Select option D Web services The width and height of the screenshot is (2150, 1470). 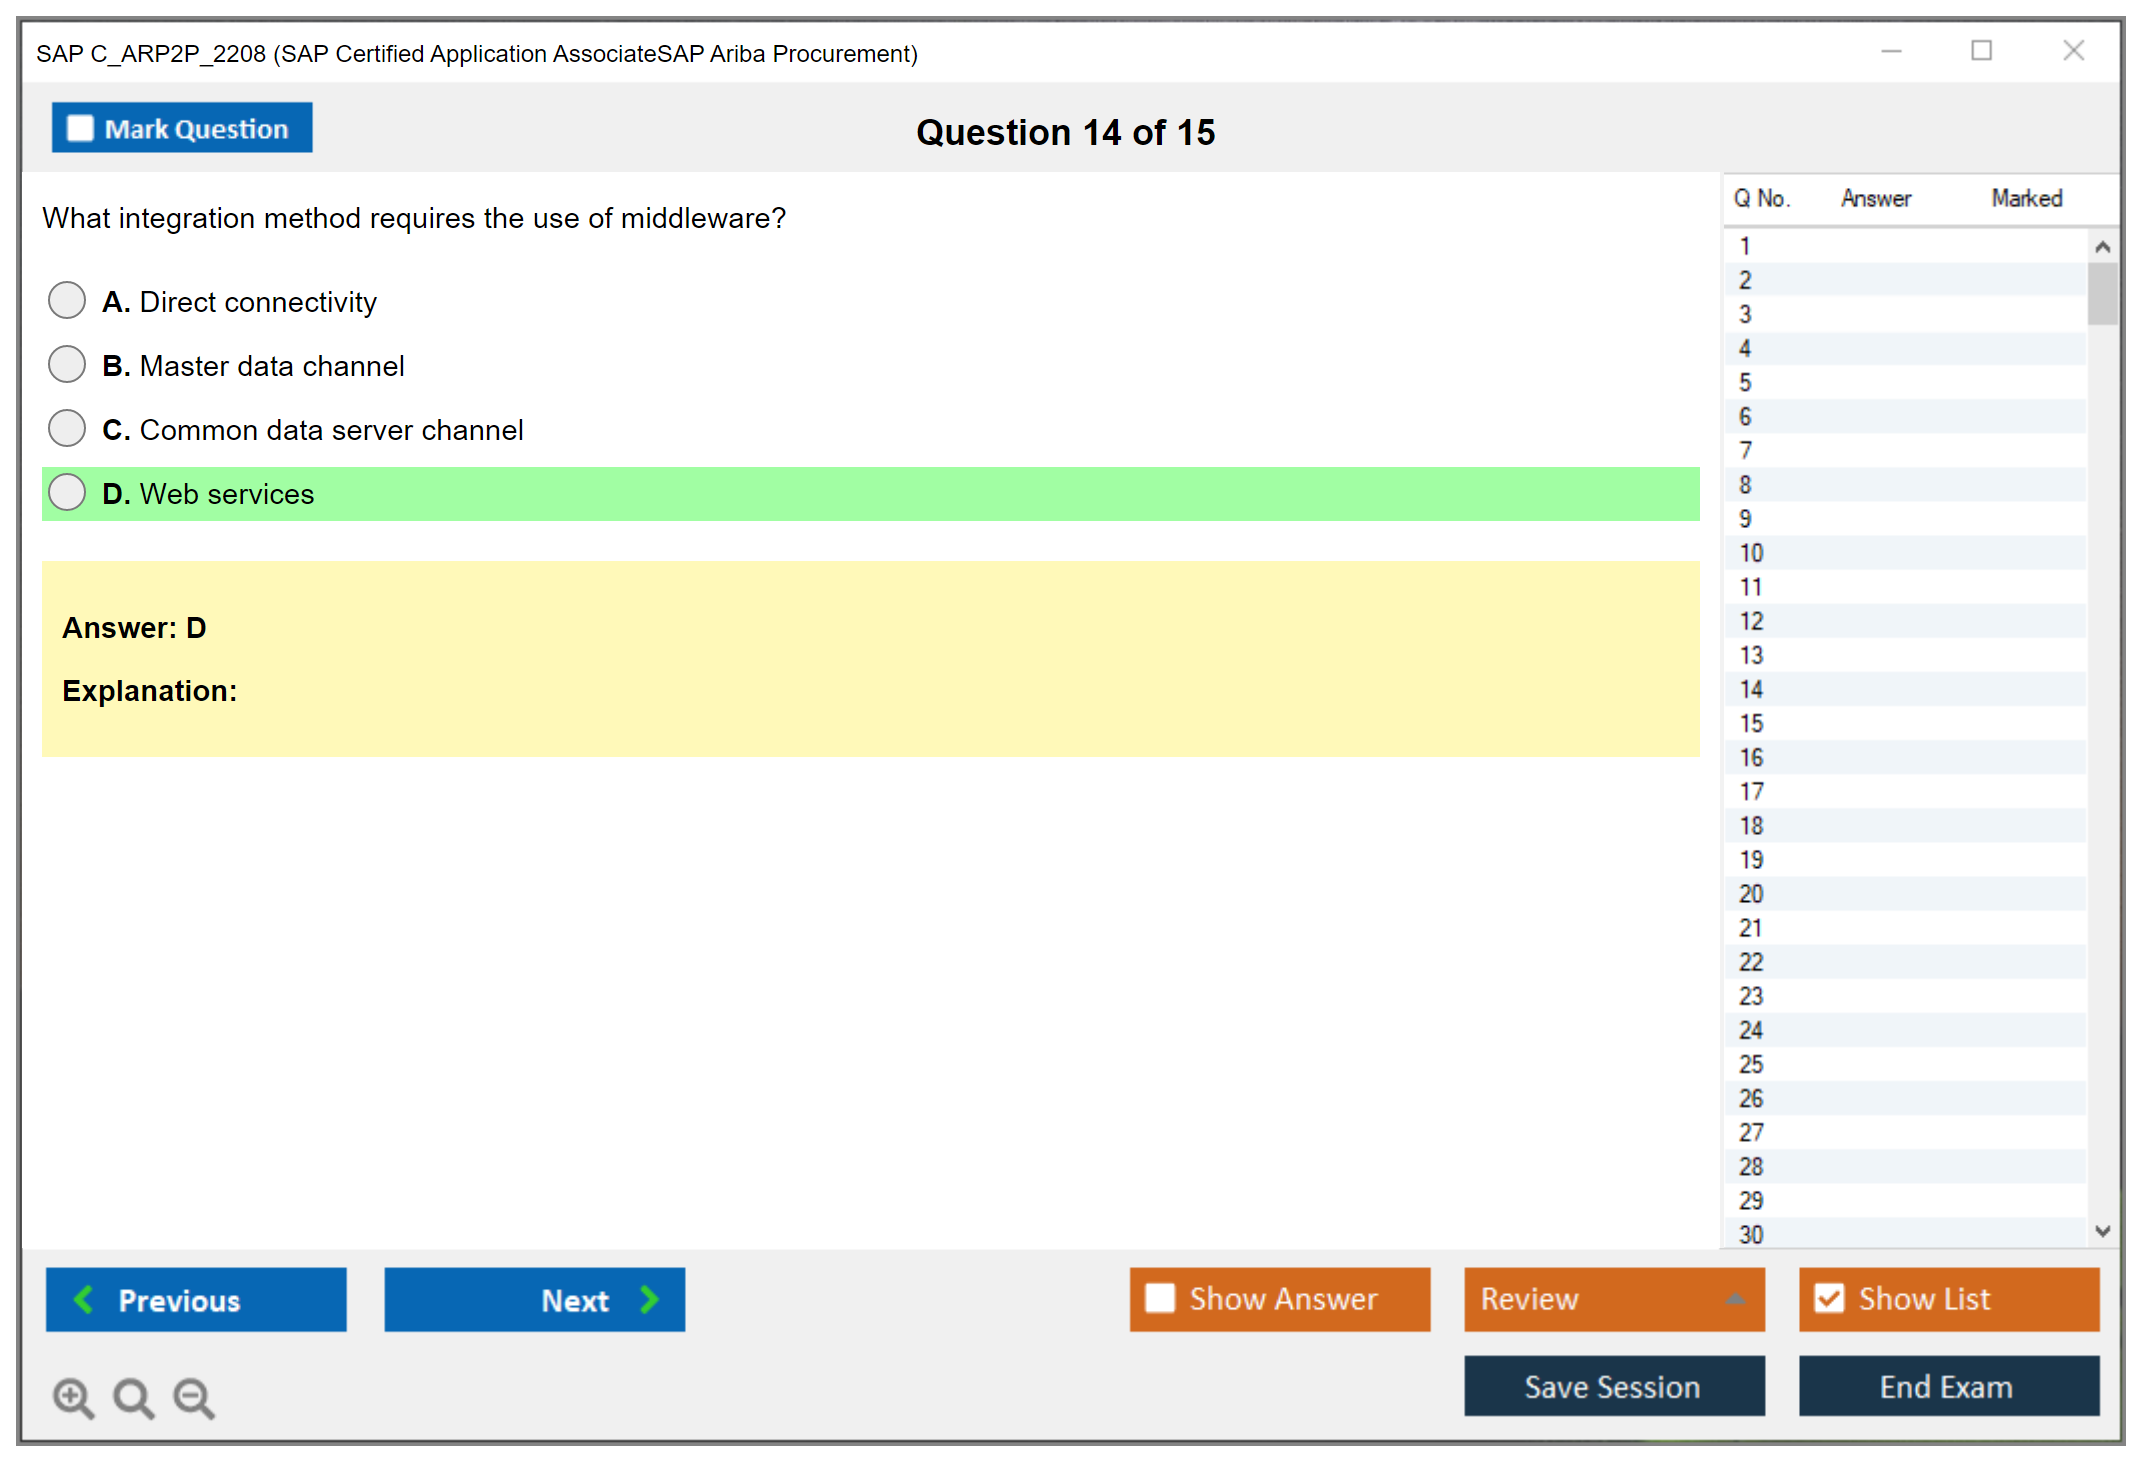[67, 492]
